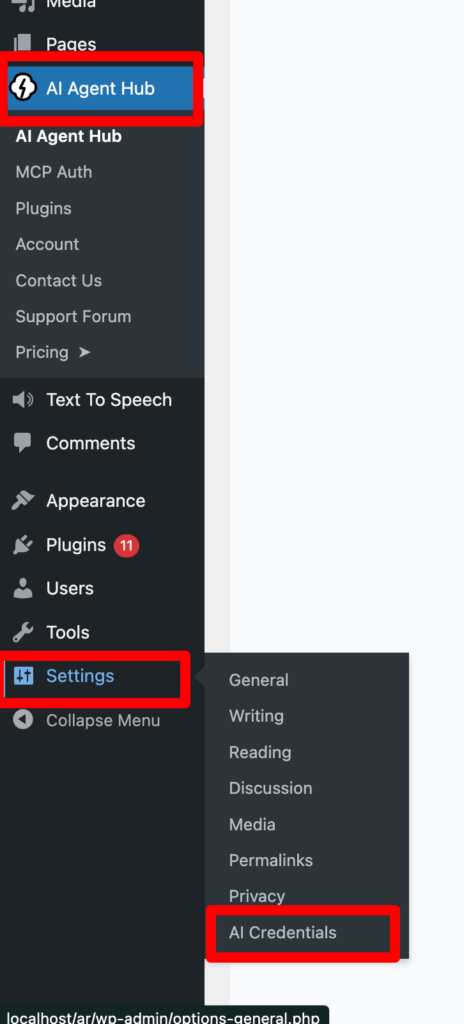Click the Tools wrench icon
This screenshot has height=1024, width=464.
coord(23,632)
